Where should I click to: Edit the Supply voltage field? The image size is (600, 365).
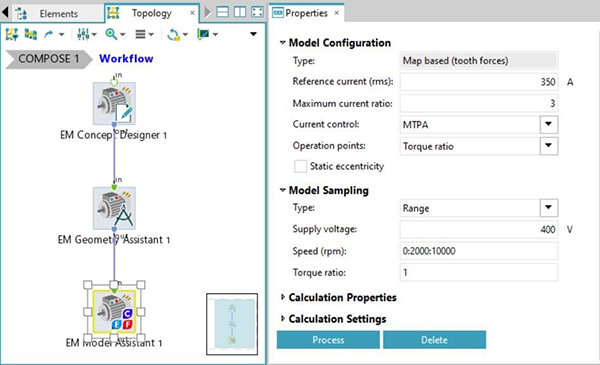[478, 229]
